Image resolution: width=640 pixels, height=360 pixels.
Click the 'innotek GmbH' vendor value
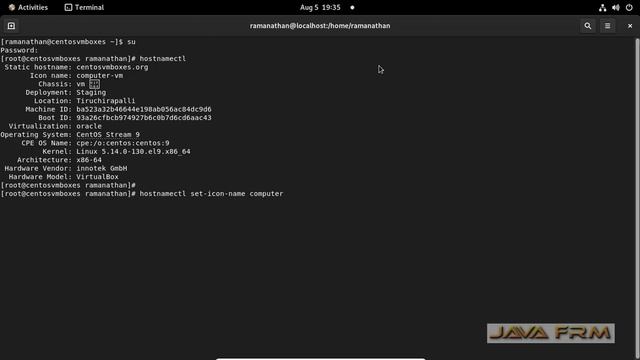(x=102, y=168)
